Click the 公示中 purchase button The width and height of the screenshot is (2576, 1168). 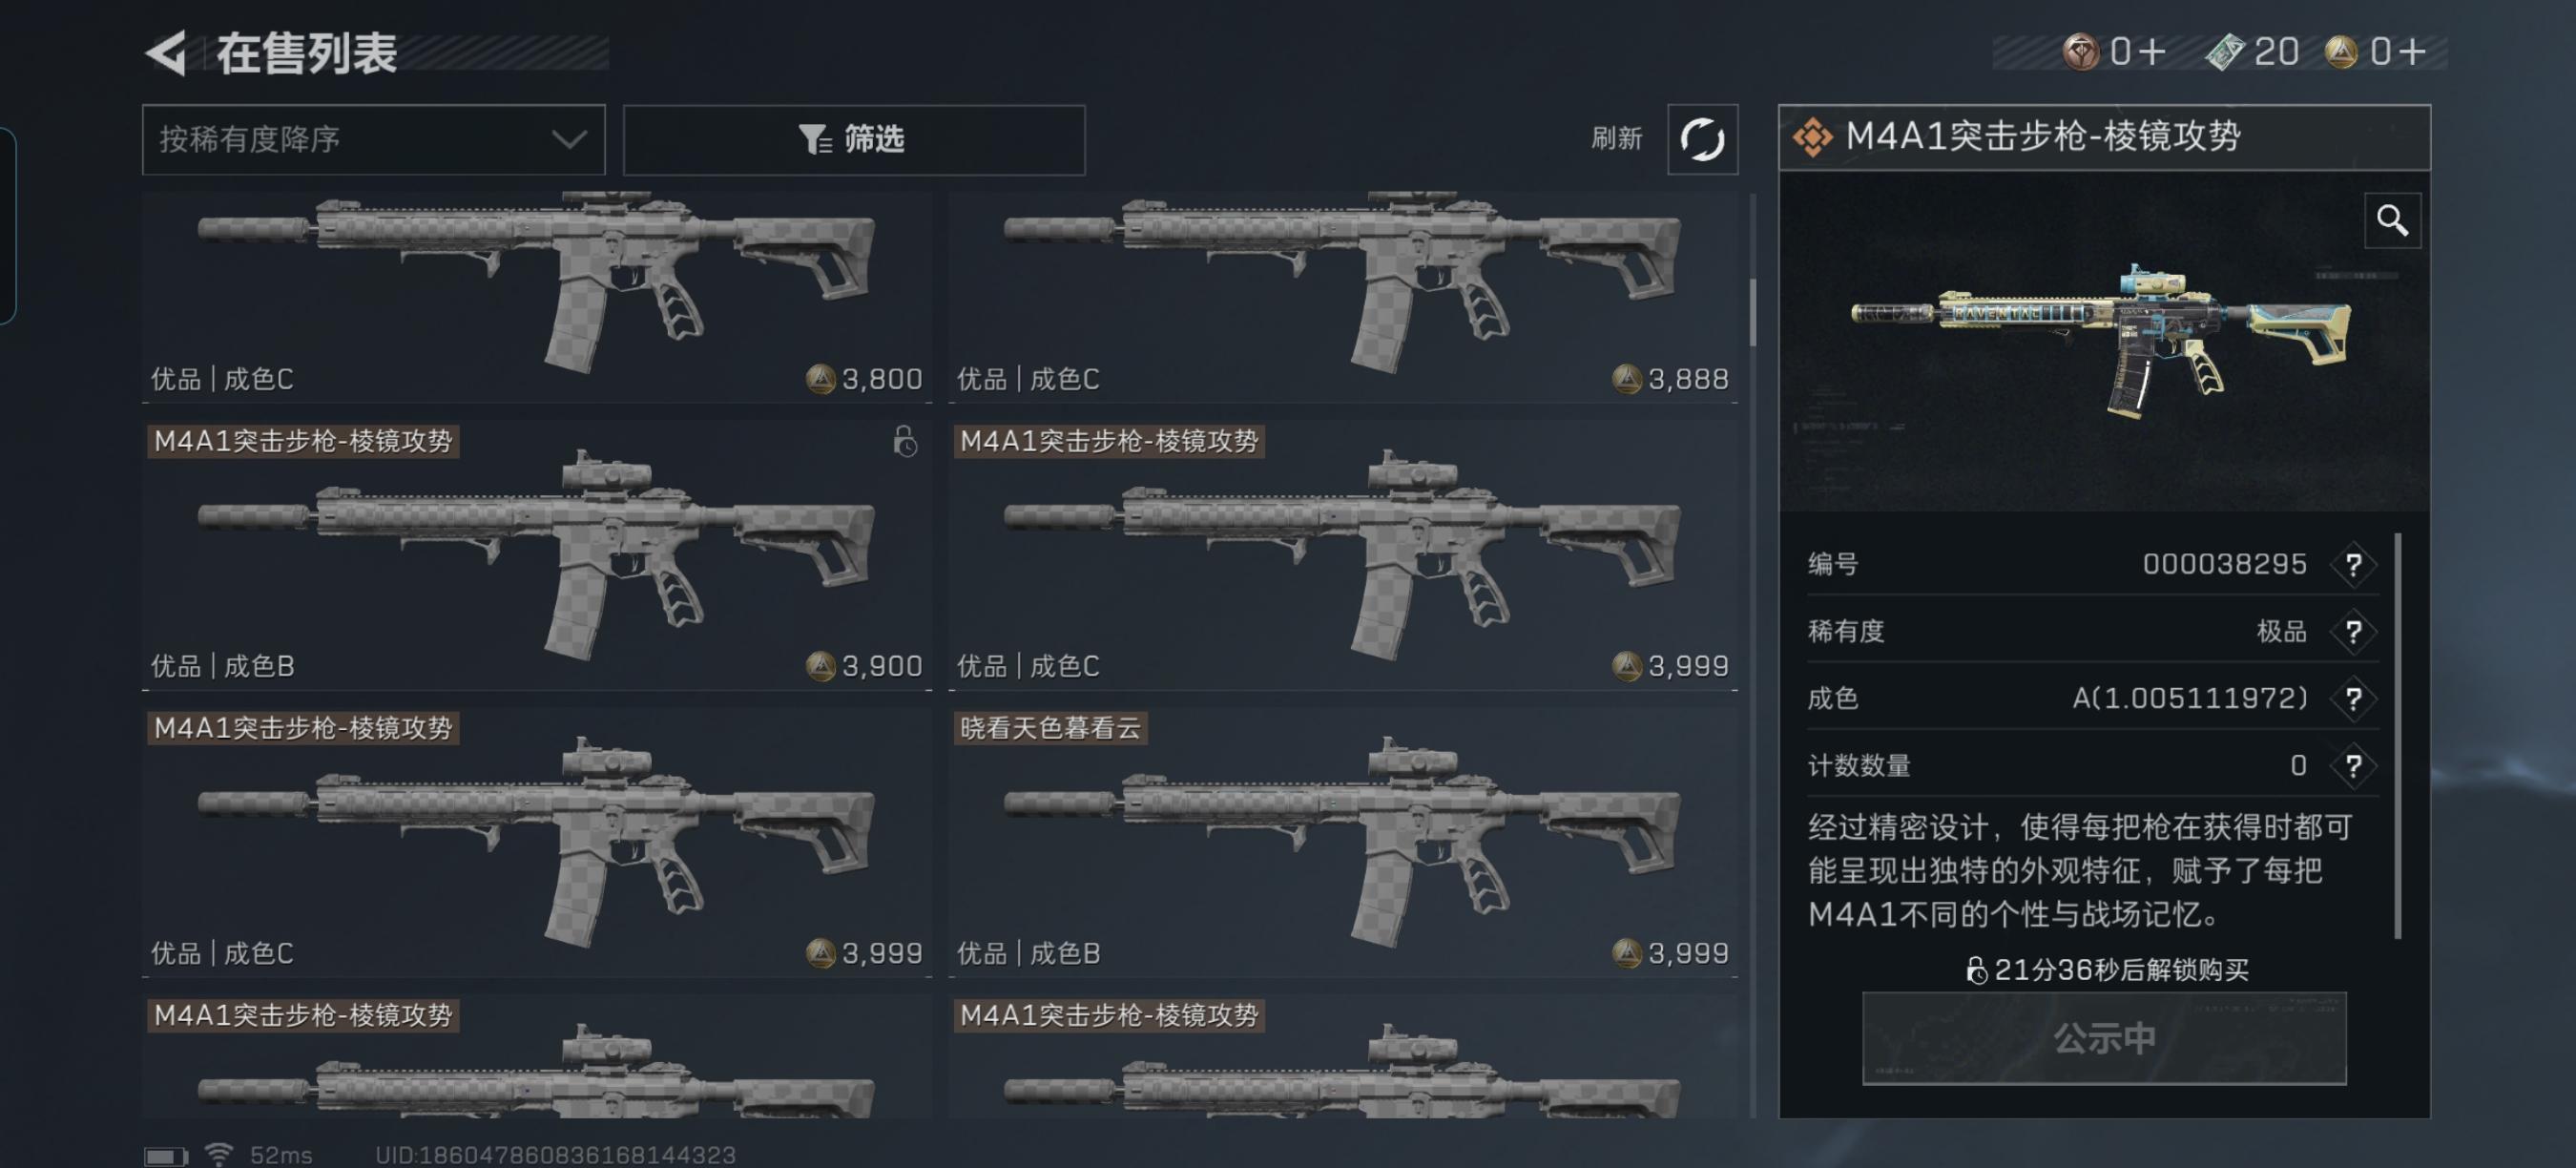[2104, 1038]
